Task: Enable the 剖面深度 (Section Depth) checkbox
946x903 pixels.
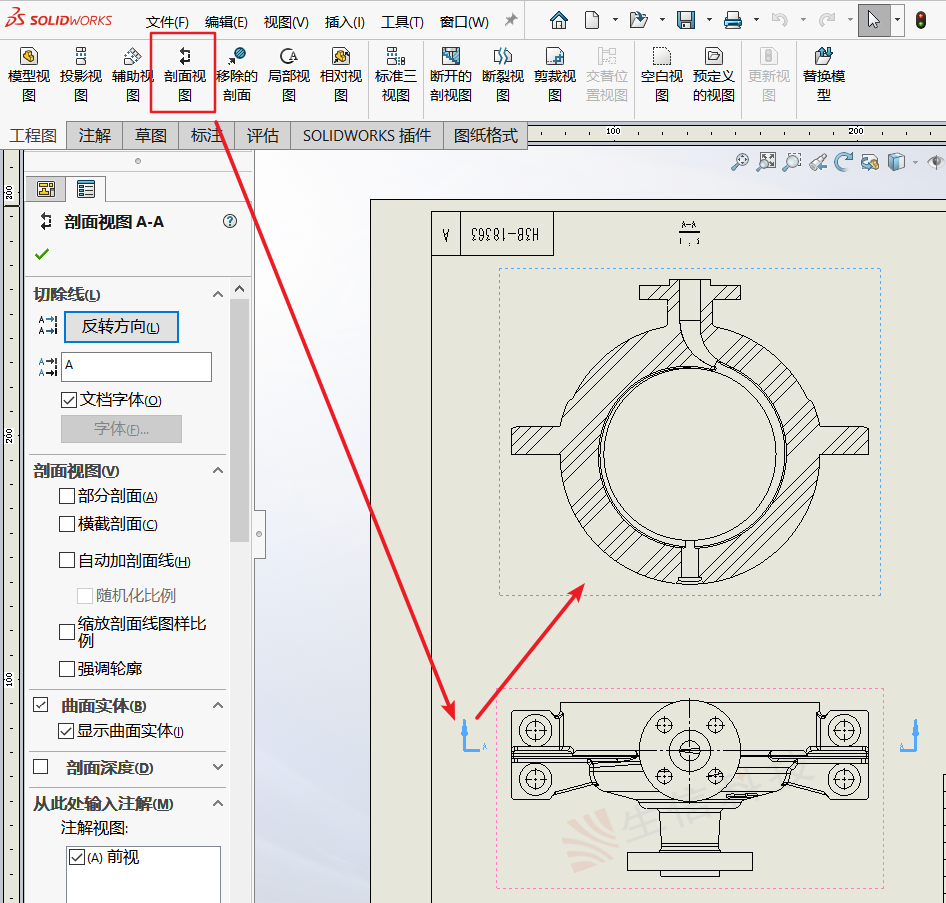Action: click(x=40, y=767)
